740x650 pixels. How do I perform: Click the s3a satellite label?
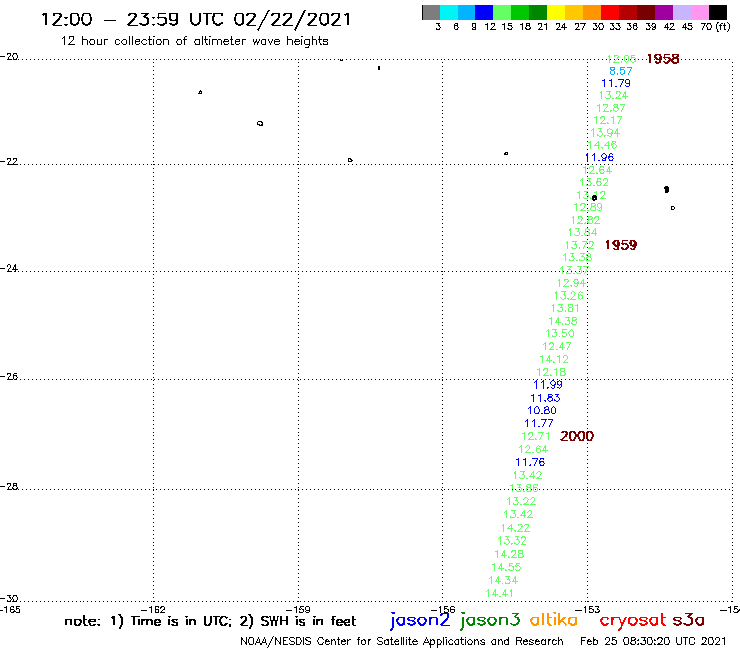click(x=688, y=620)
